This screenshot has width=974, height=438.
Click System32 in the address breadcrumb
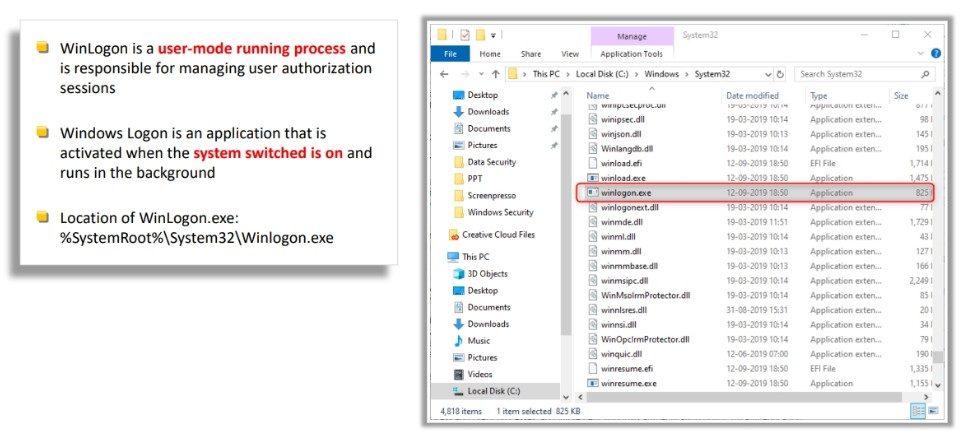[x=712, y=74]
